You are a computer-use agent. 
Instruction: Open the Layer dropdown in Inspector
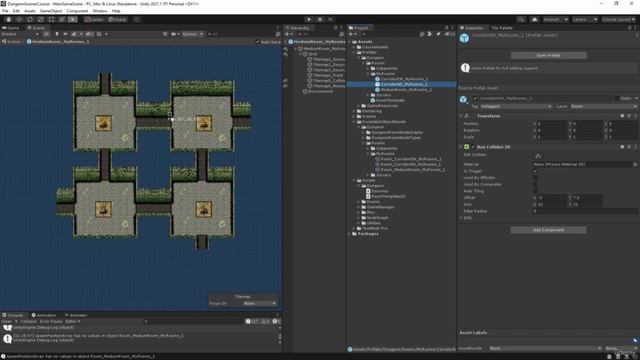pos(603,107)
